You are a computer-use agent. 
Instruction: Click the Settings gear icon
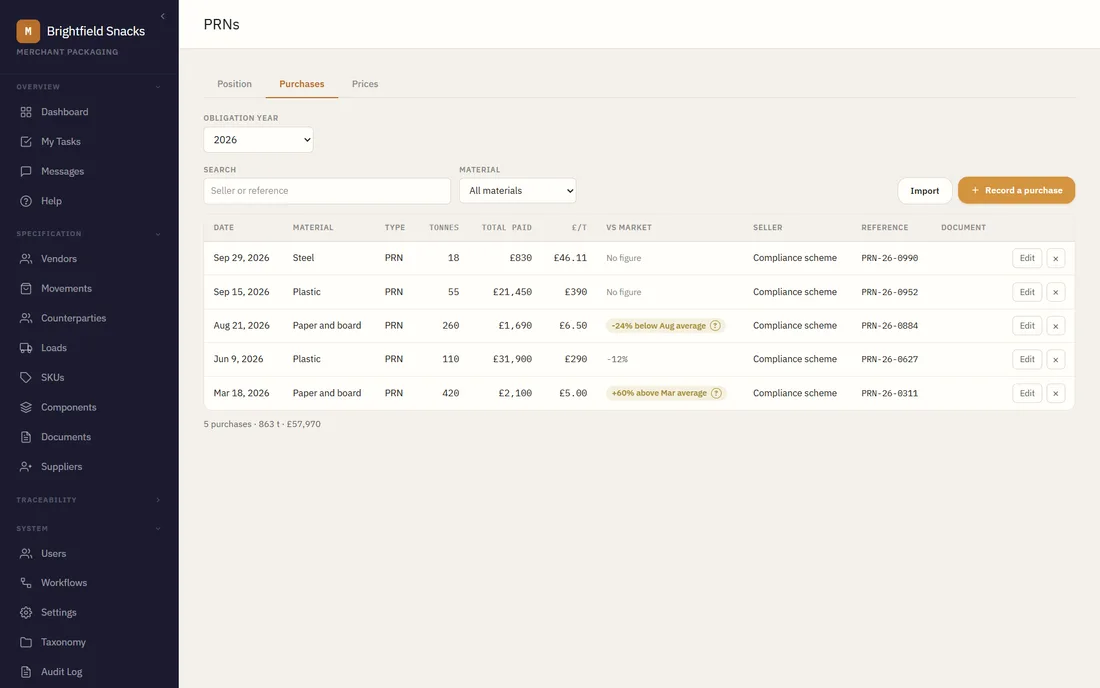click(26, 612)
